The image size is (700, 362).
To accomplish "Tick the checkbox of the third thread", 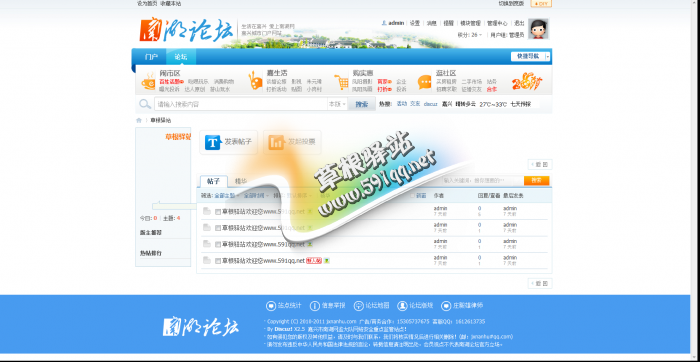I will (x=218, y=245).
